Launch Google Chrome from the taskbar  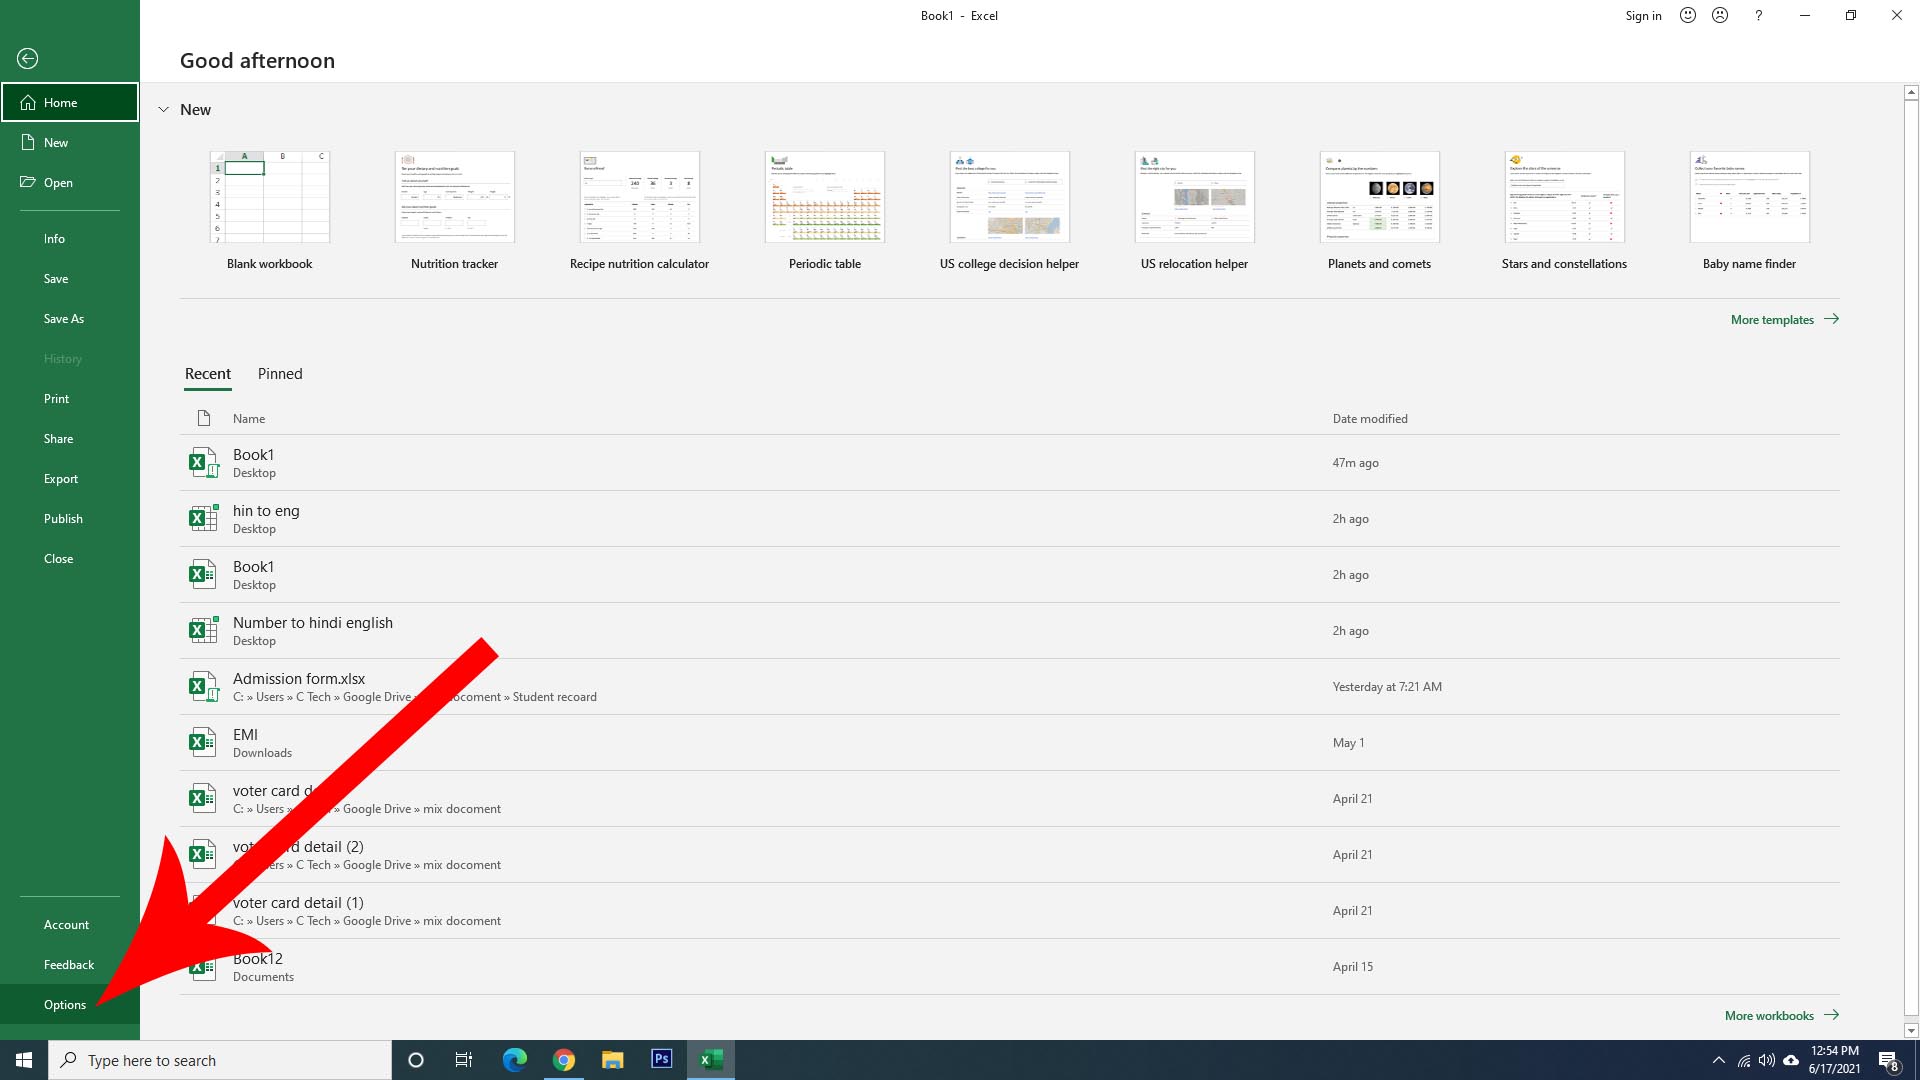(564, 1059)
